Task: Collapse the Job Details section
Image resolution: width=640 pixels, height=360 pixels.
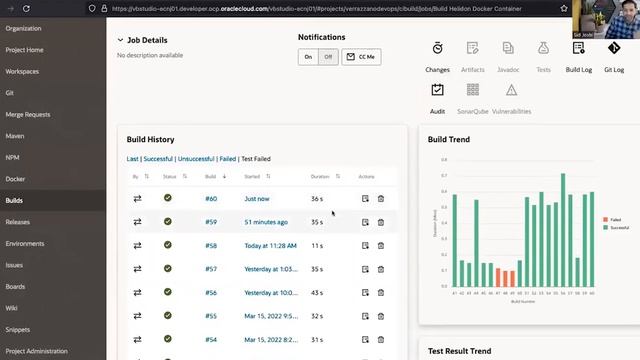Action: click(x=120, y=40)
